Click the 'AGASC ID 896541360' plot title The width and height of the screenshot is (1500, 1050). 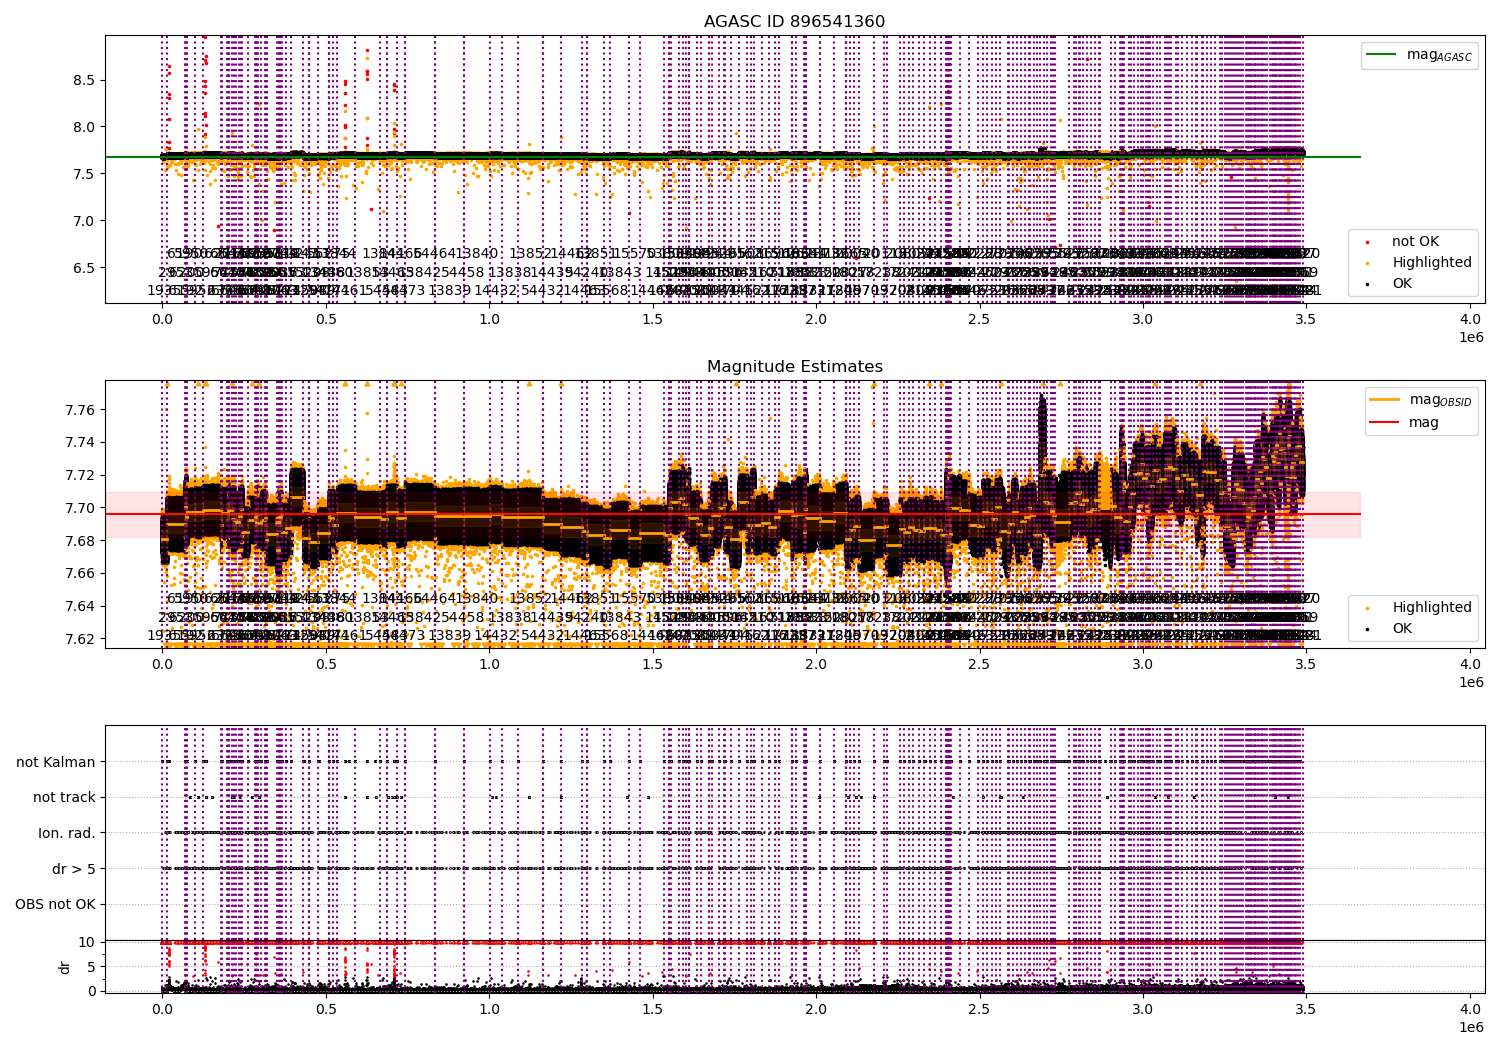(x=794, y=22)
